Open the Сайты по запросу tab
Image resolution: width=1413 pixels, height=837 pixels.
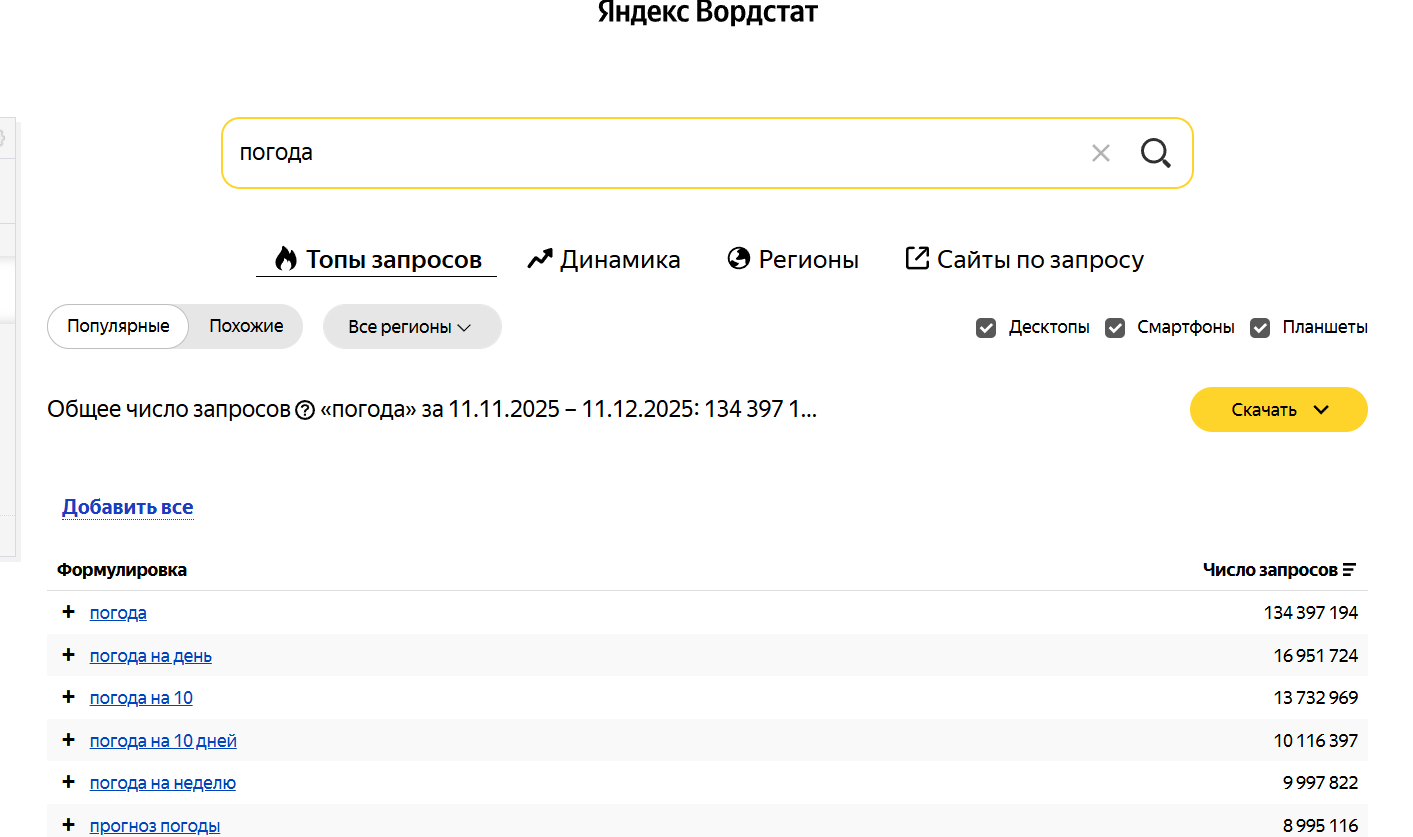pyautogui.click(x=1024, y=260)
